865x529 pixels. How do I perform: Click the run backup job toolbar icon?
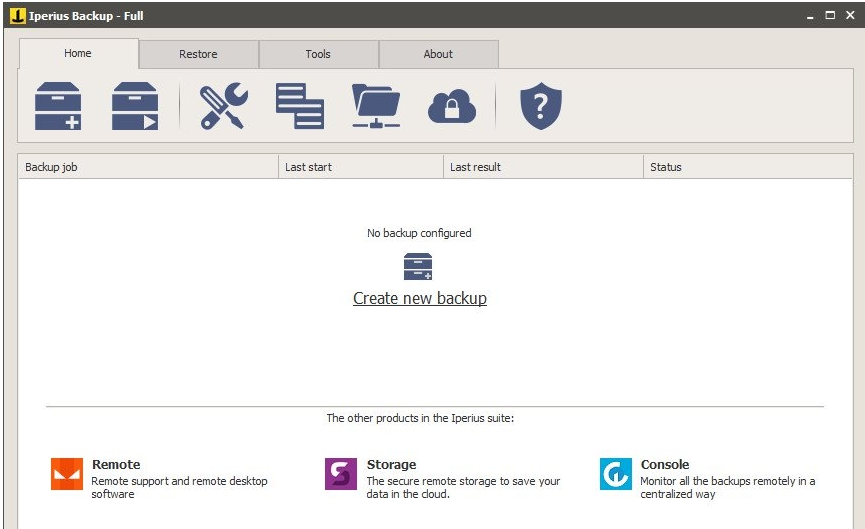135,106
